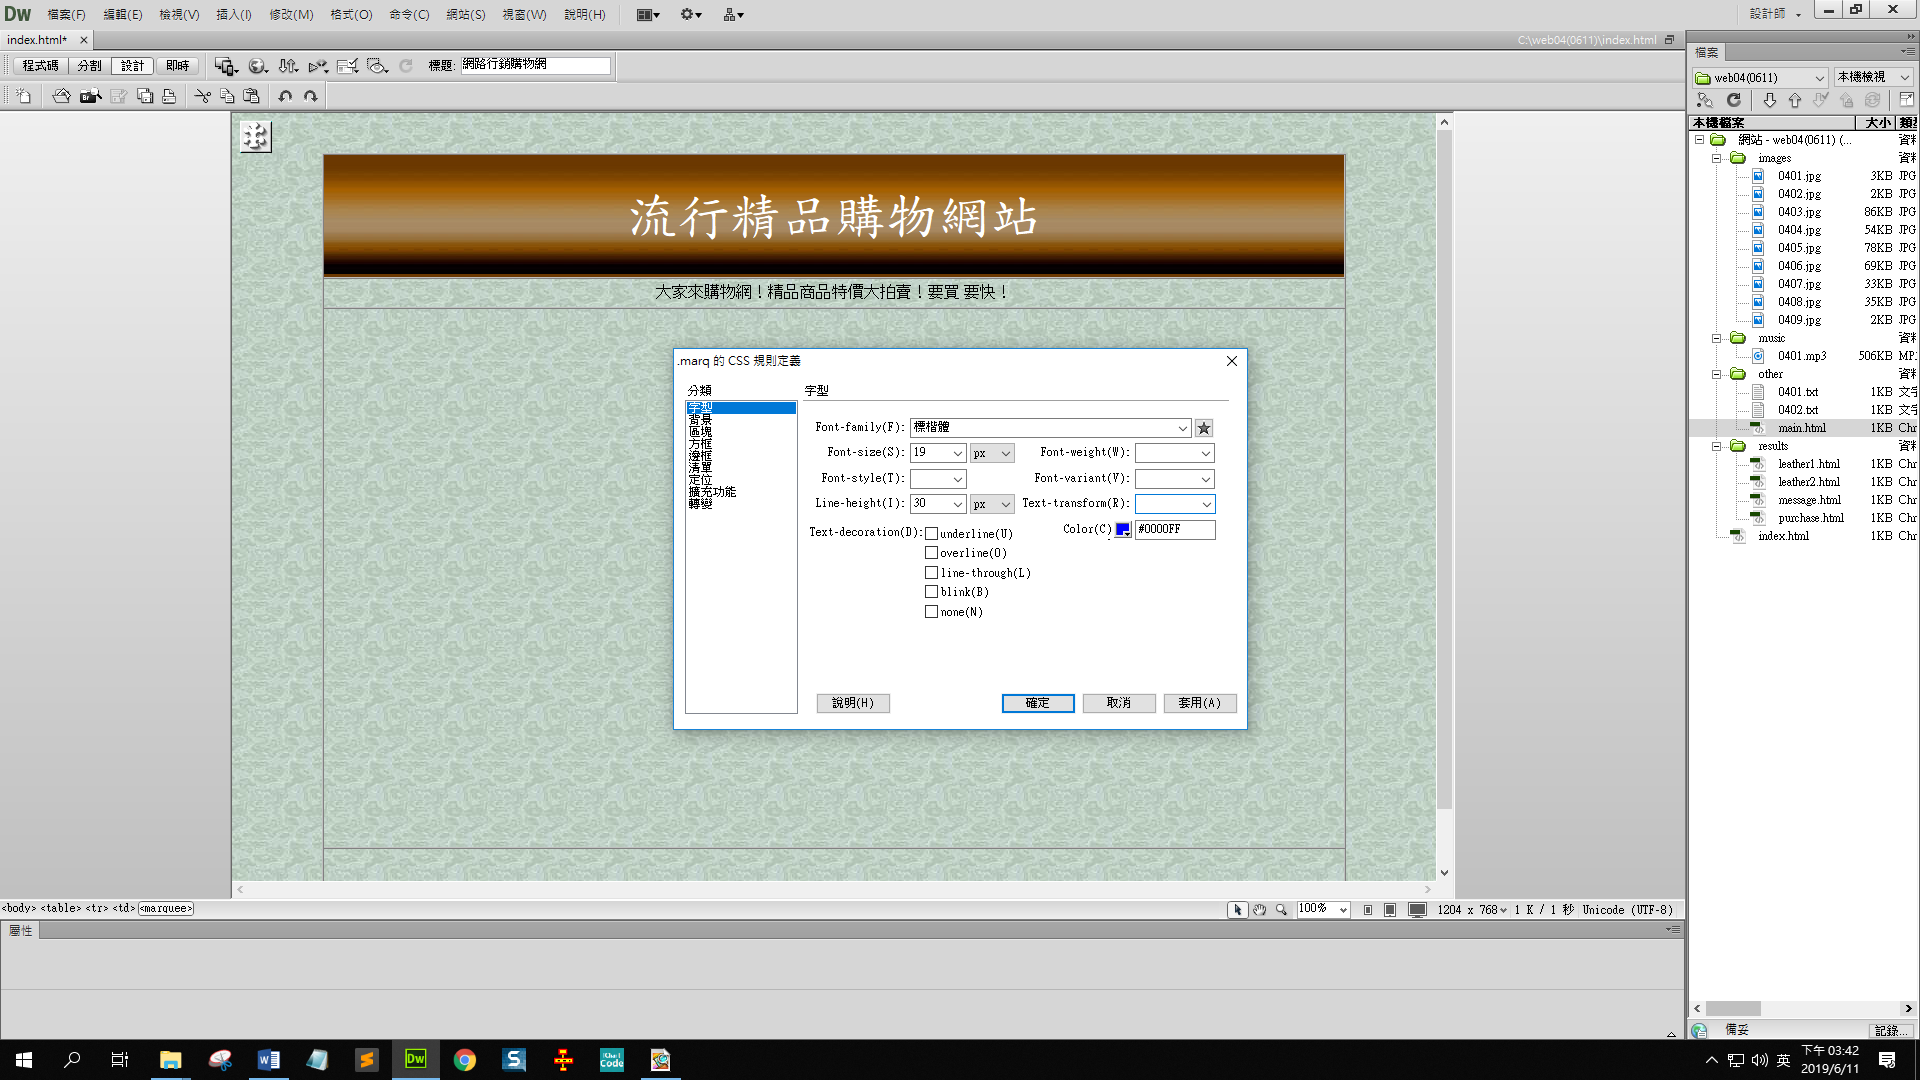This screenshot has width=1920, height=1080.
Task: Collapse the images folder in the file tree
Action: tap(1716, 158)
